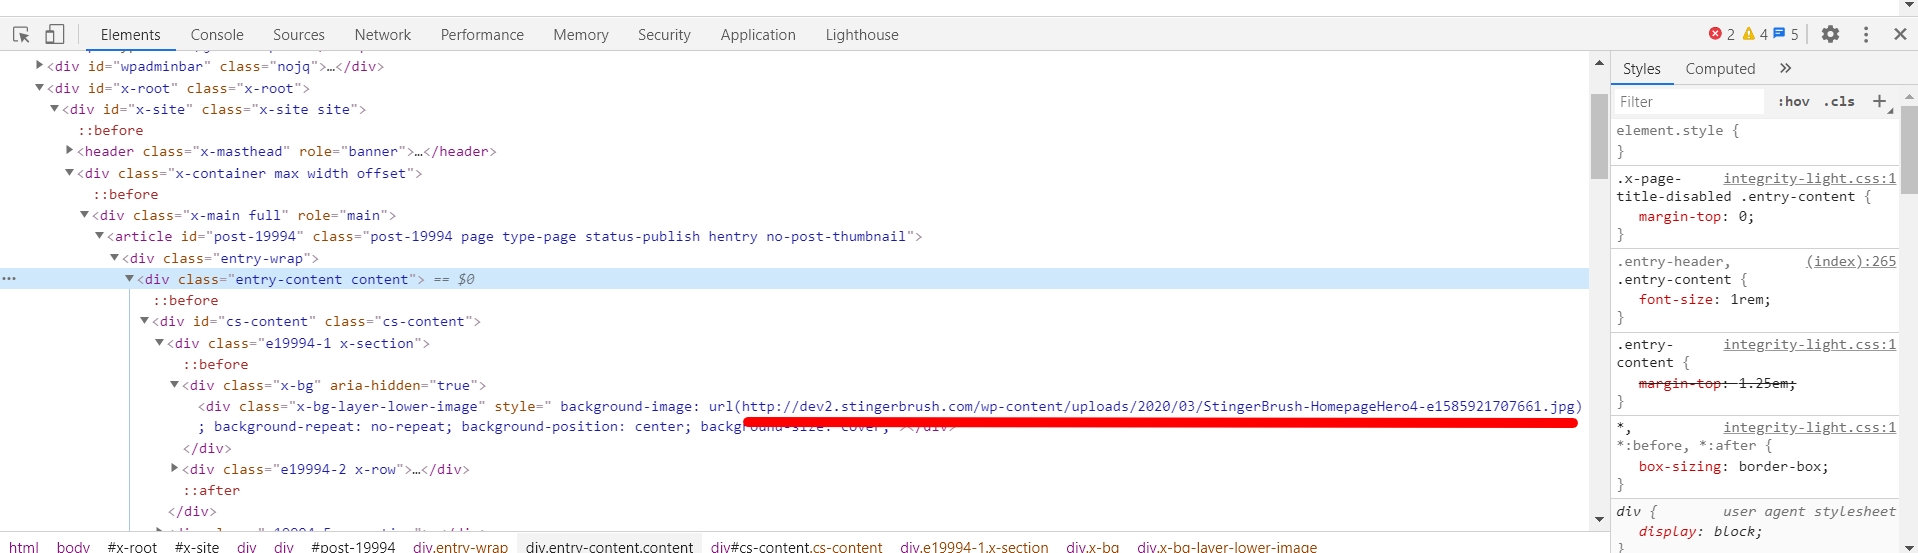
Task: Expand the wpadminbar div node
Action: (40, 65)
